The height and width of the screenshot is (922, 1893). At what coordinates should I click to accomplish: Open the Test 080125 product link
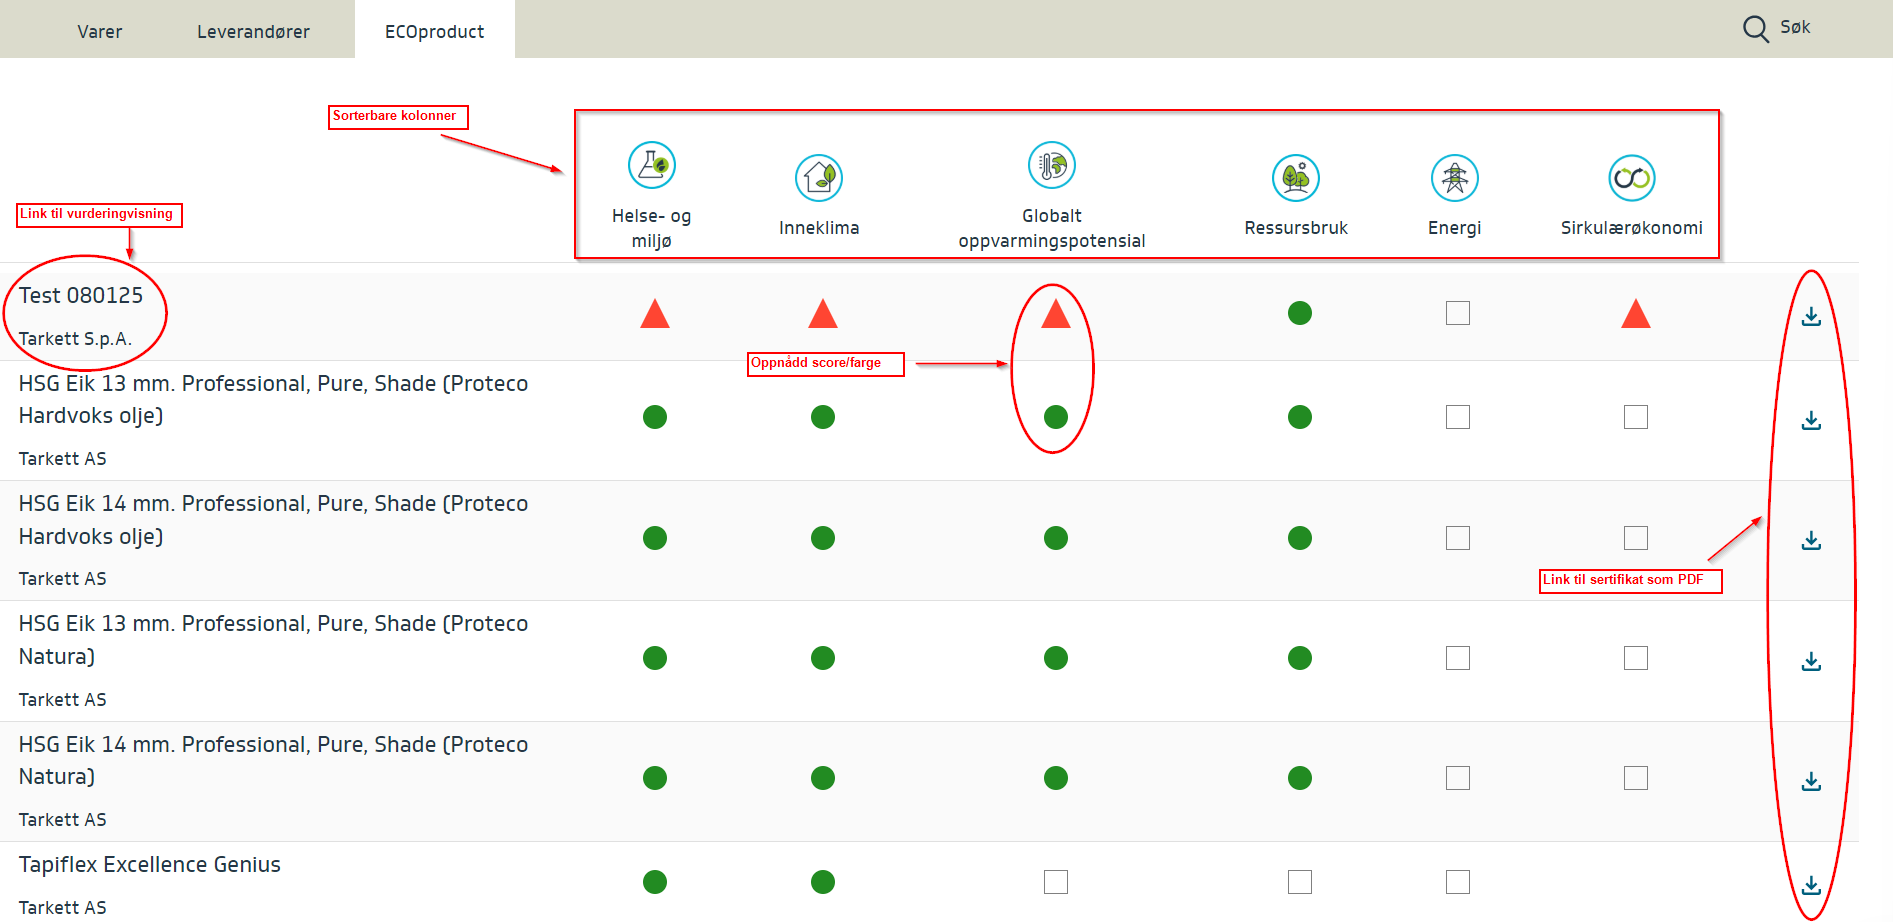click(x=81, y=296)
